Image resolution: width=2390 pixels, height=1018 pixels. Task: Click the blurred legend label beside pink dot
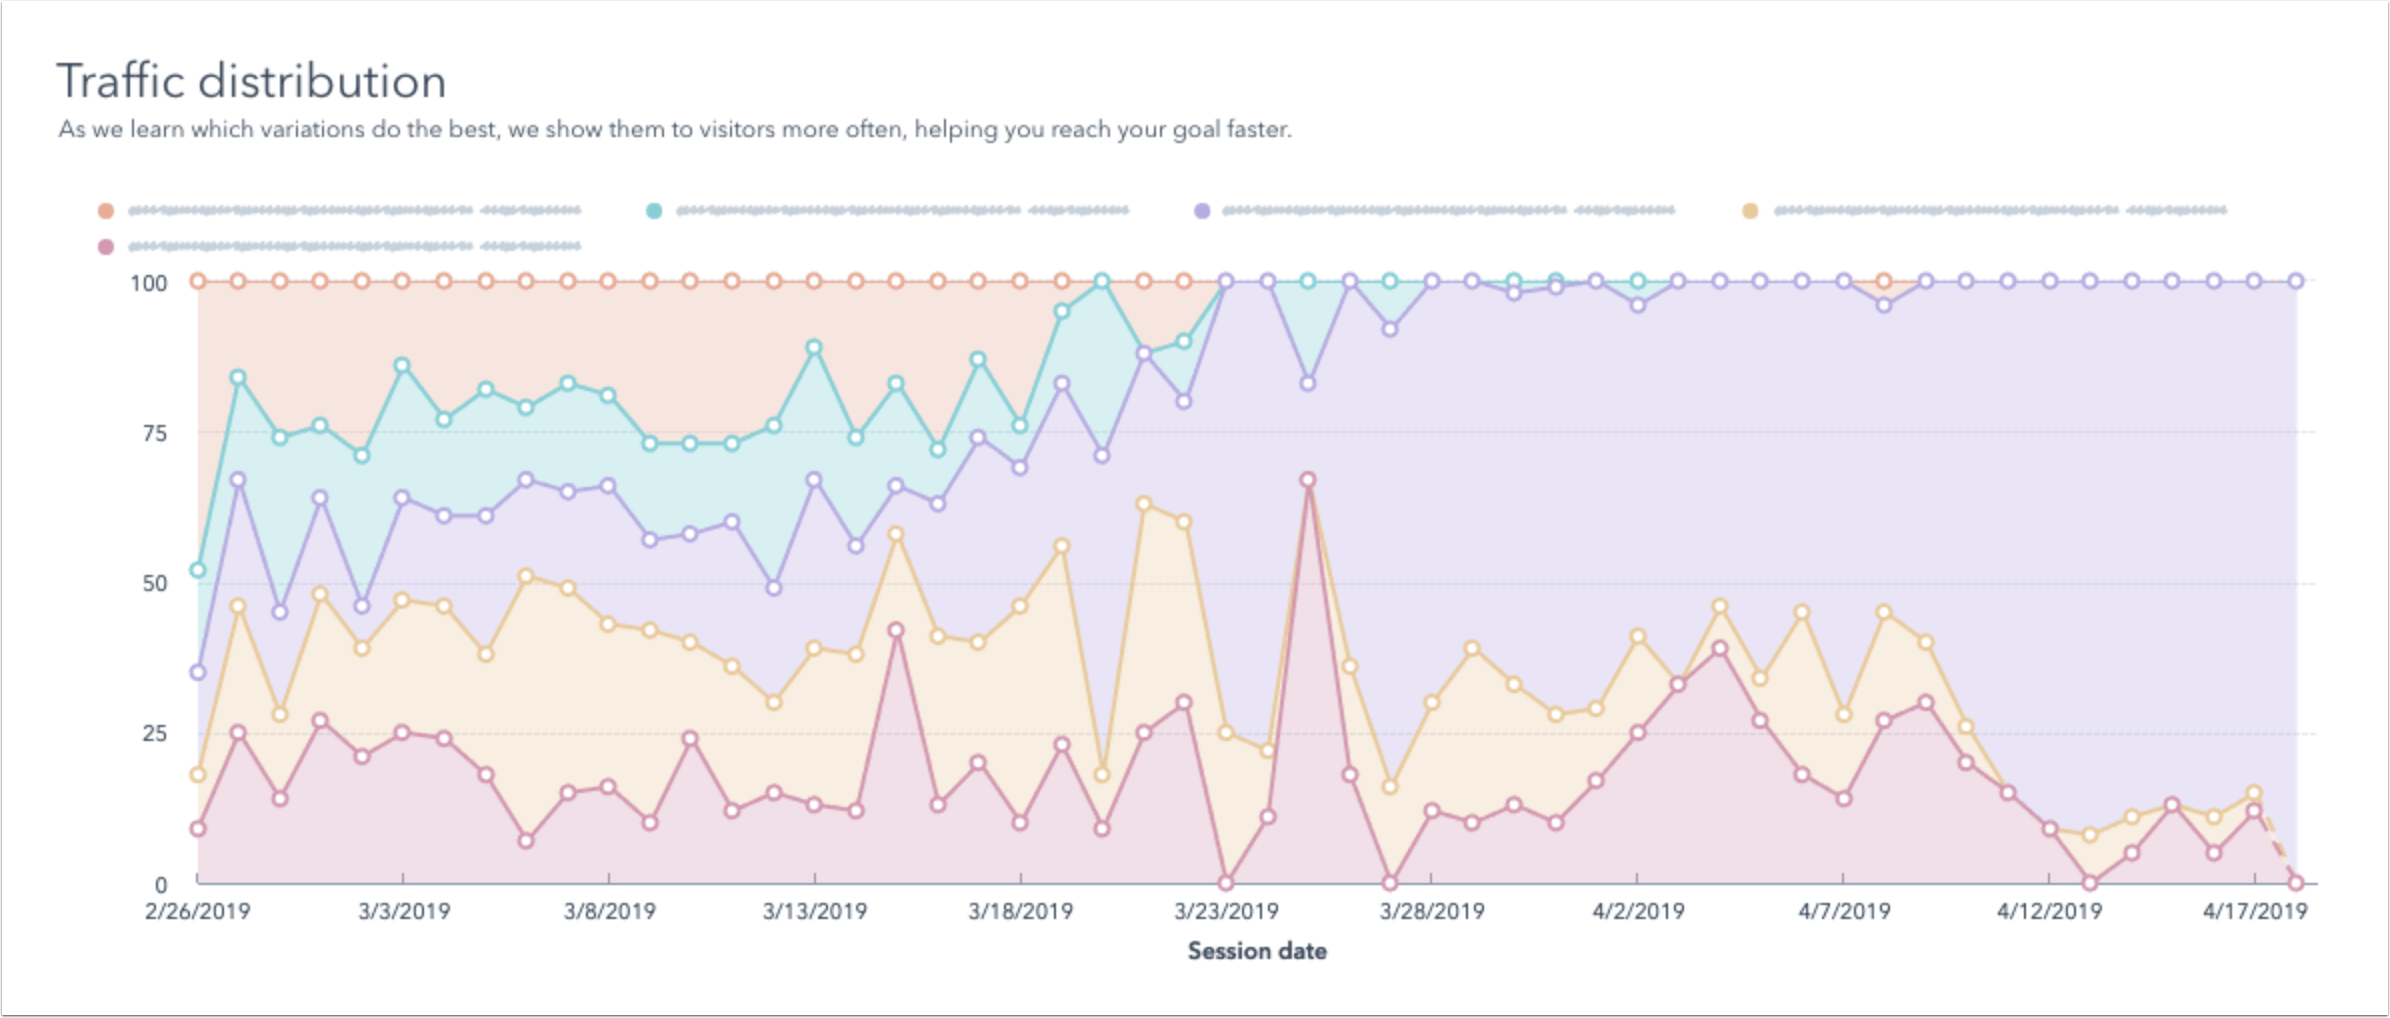click(355, 246)
